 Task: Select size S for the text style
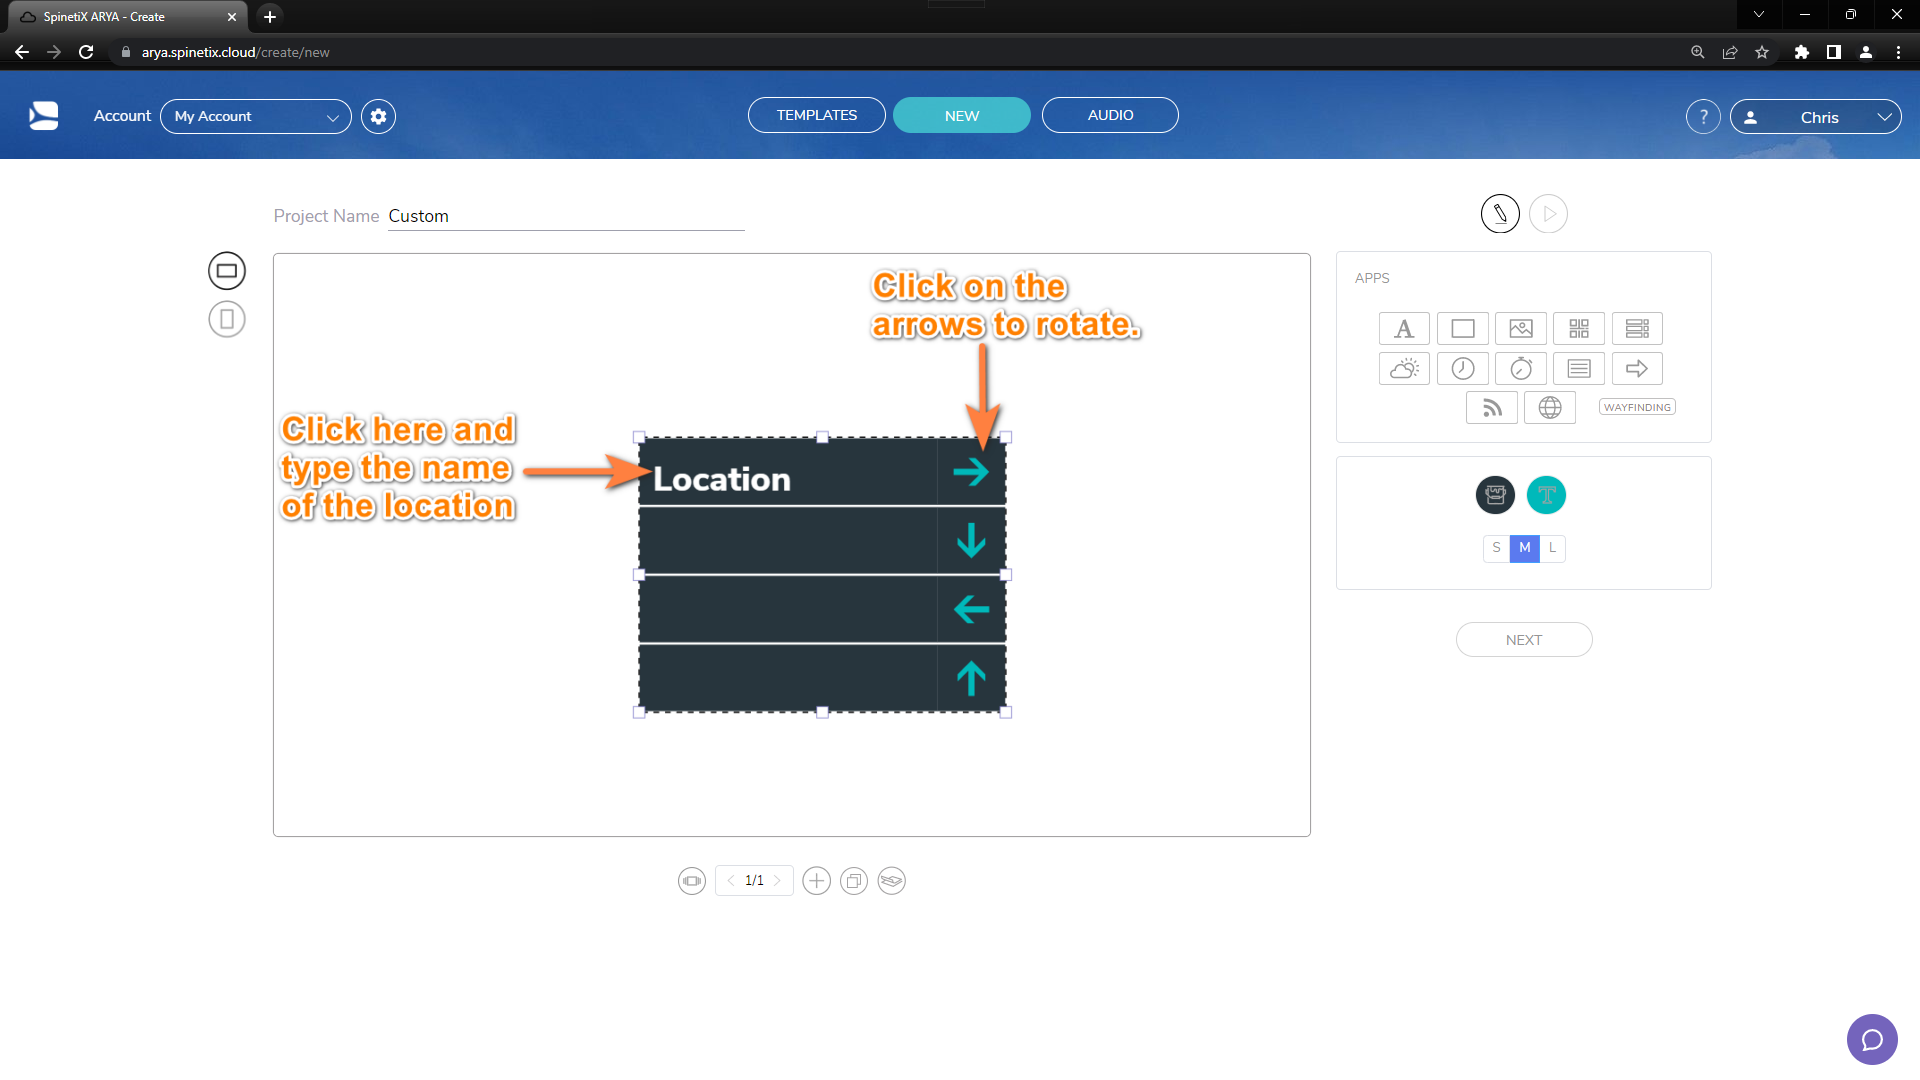[x=1496, y=548]
